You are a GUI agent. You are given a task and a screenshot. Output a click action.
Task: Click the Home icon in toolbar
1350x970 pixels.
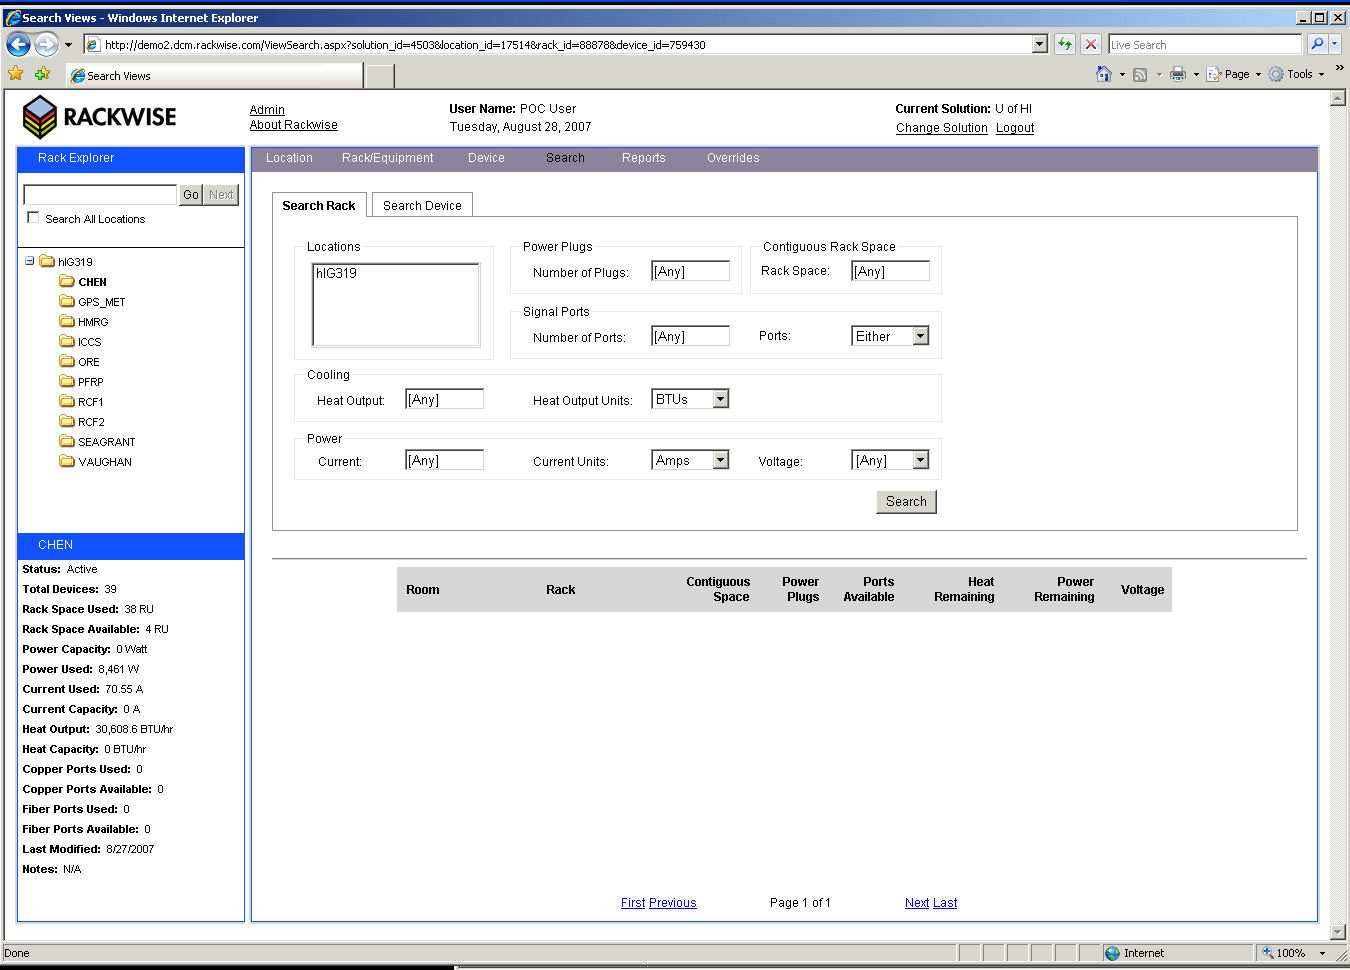[1103, 74]
